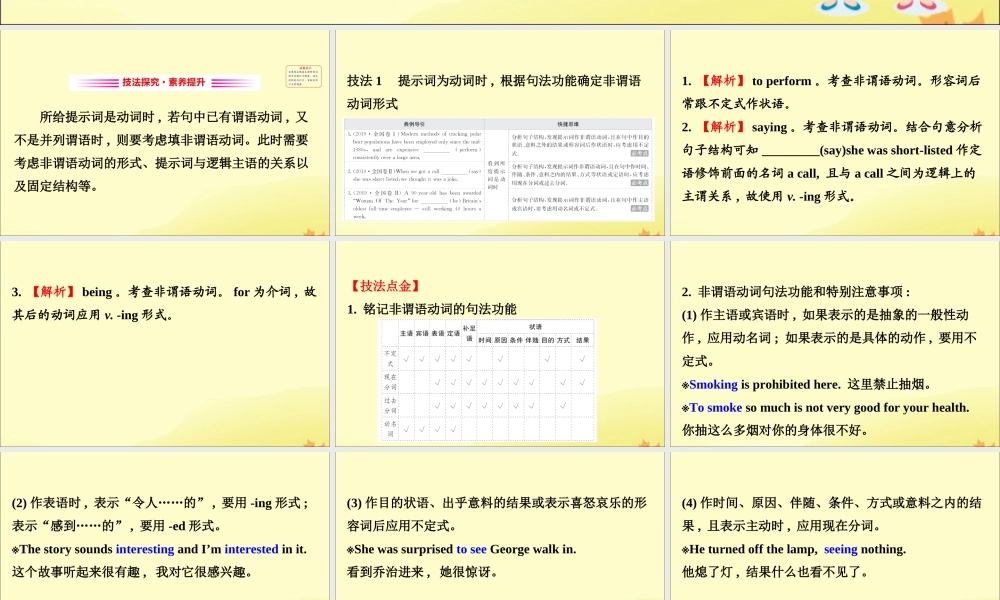
Task: Open the slide with He turned off the lamp
Action: tap(835, 526)
